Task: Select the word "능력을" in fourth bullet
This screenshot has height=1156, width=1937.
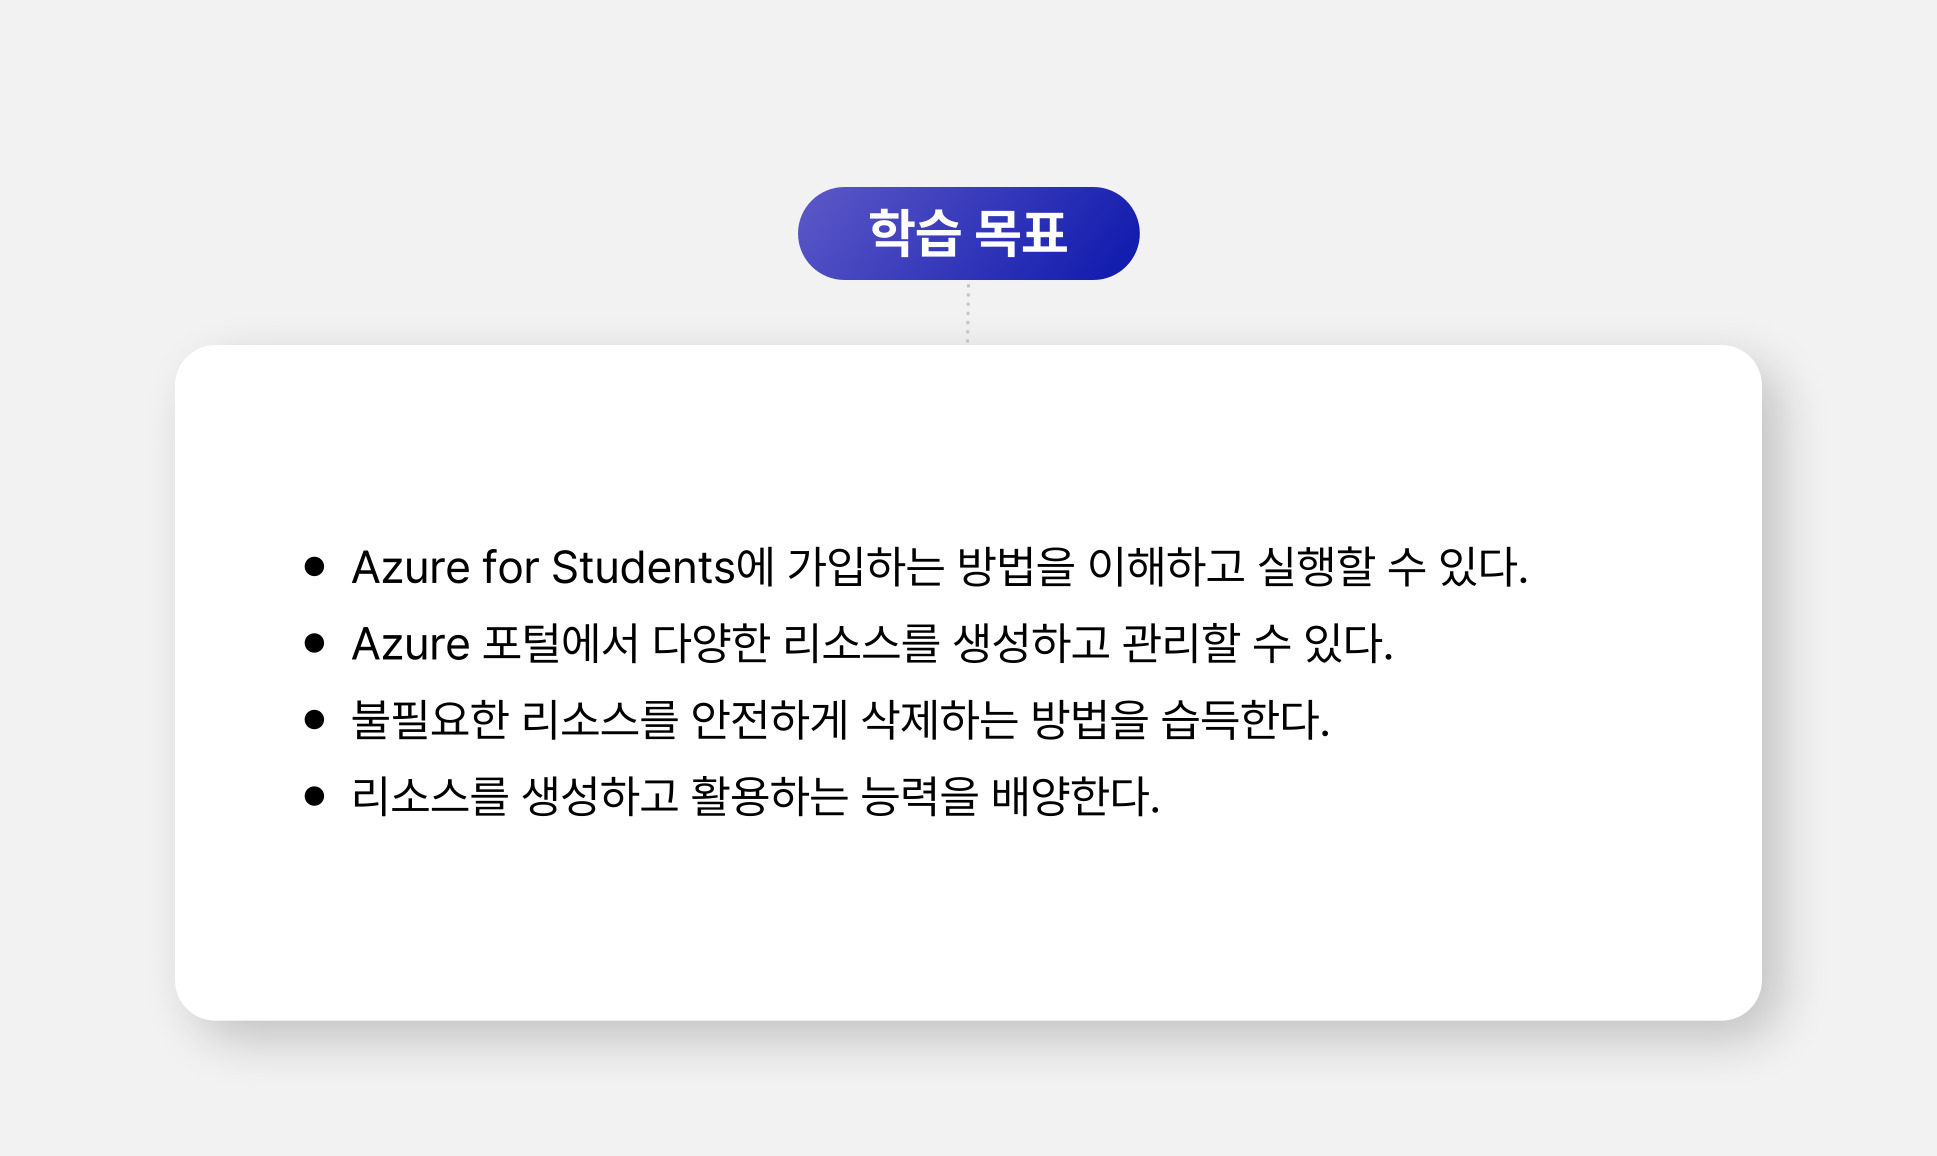Action: pos(919,796)
